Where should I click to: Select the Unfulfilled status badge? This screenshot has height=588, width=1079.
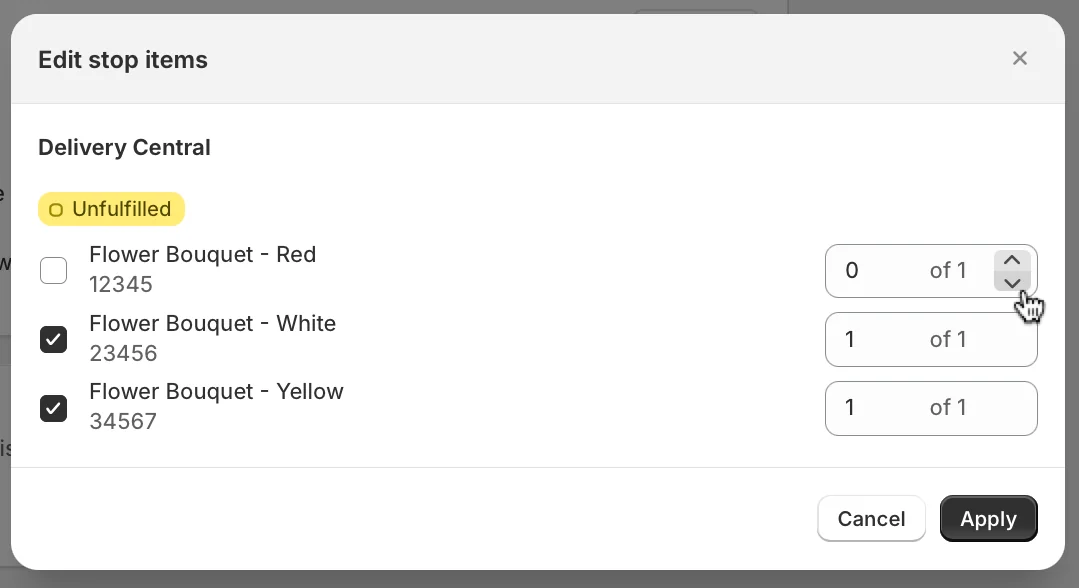(x=111, y=209)
